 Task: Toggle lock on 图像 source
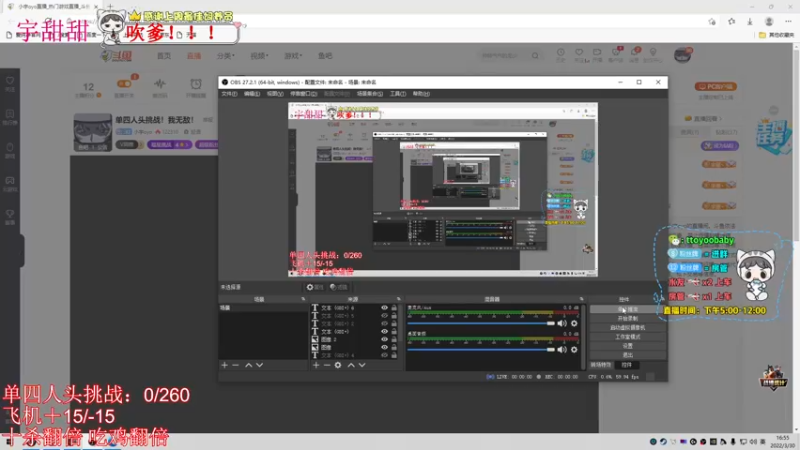394,347
